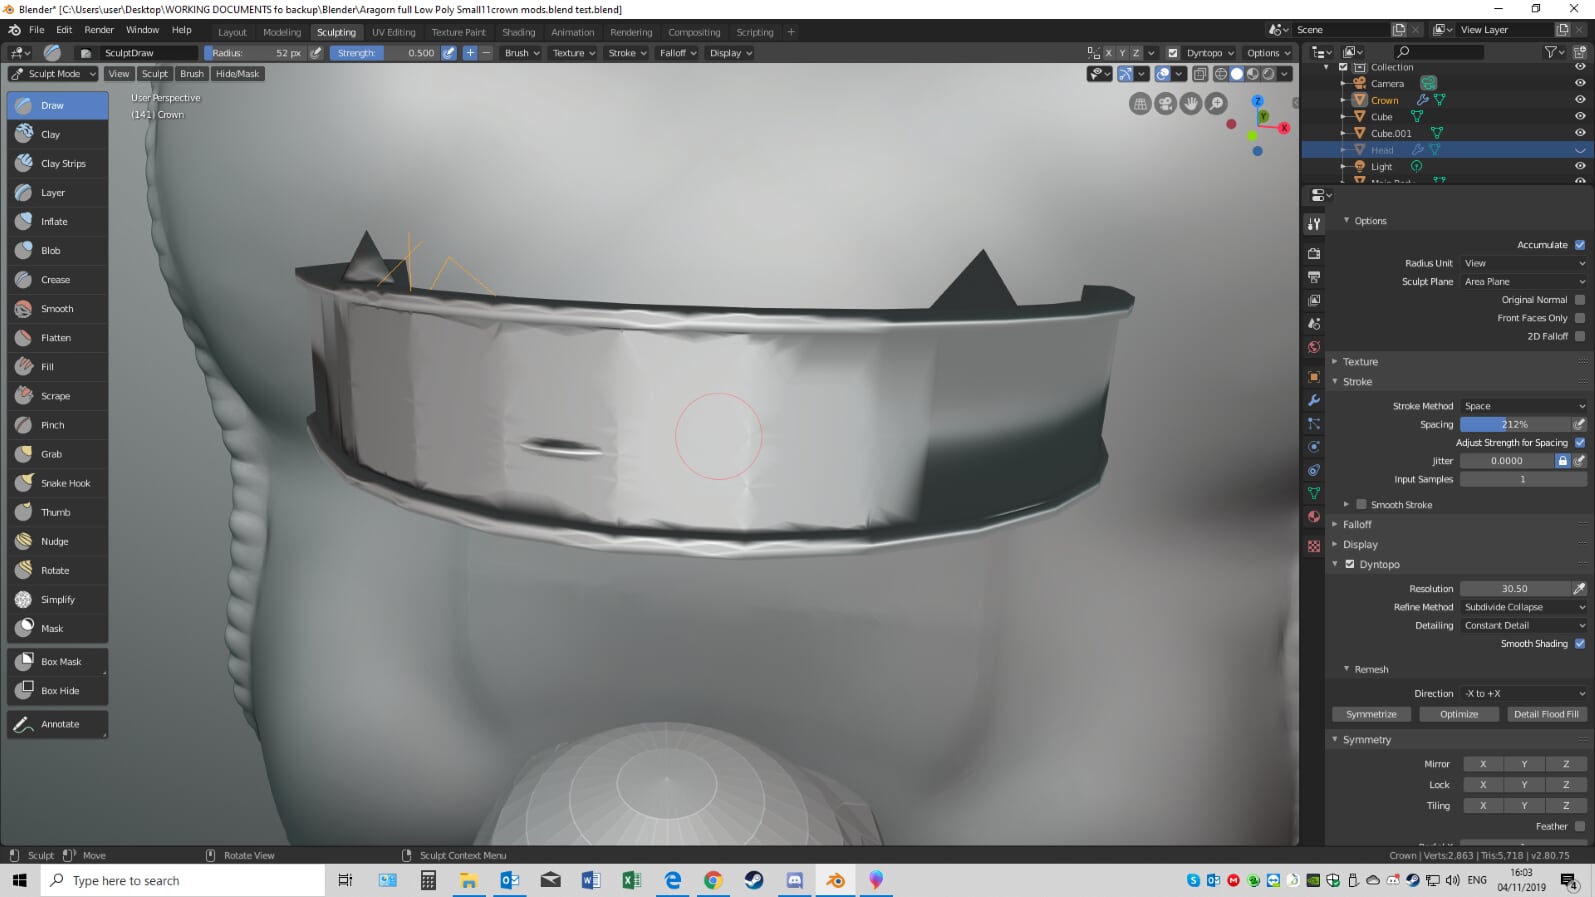This screenshot has height=897, width=1595.
Task: Open the File menu
Action: (37, 30)
